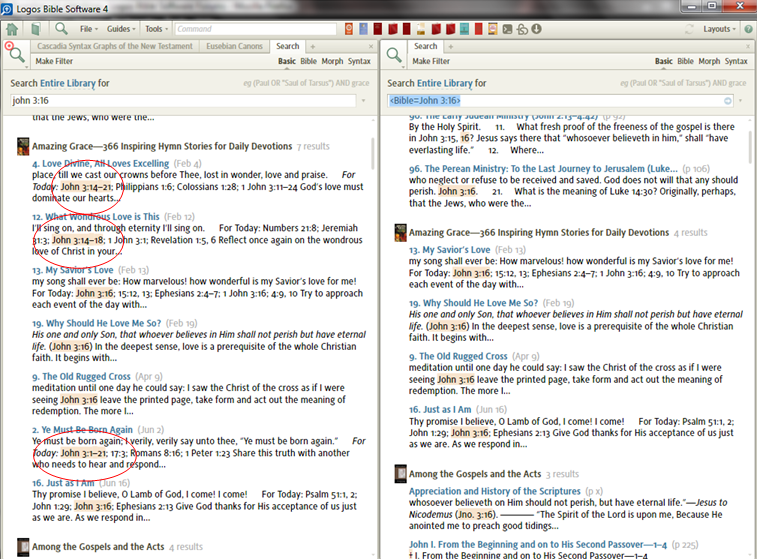Select Basic search type in left panel
757x559 pixels.
point(287,61)
